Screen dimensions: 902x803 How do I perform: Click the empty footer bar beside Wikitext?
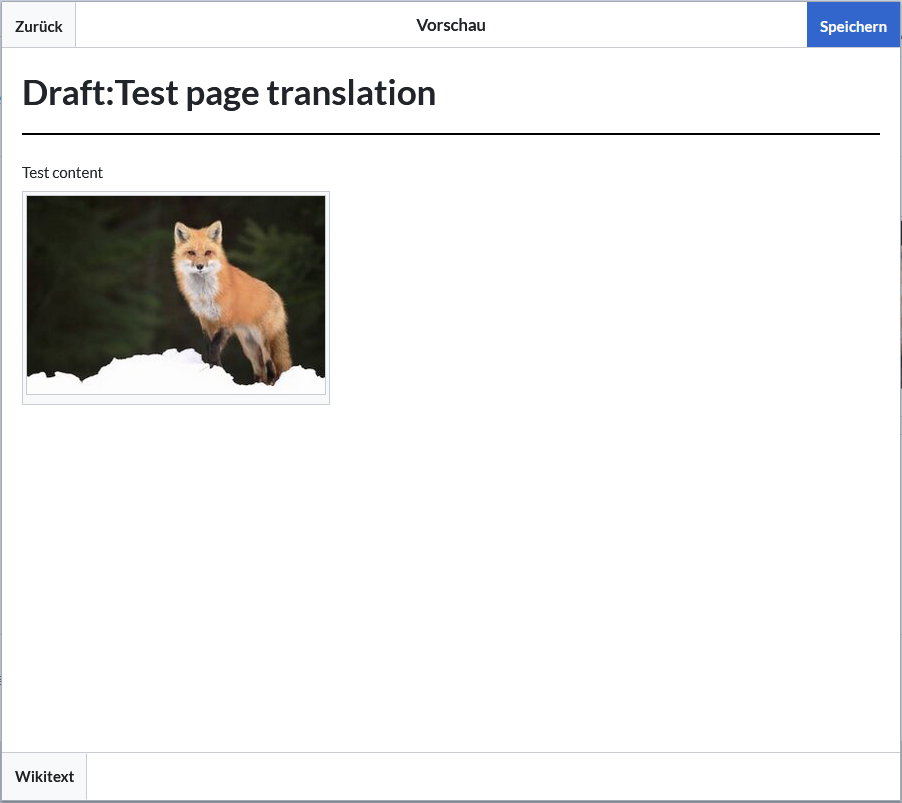coord(490,777)
